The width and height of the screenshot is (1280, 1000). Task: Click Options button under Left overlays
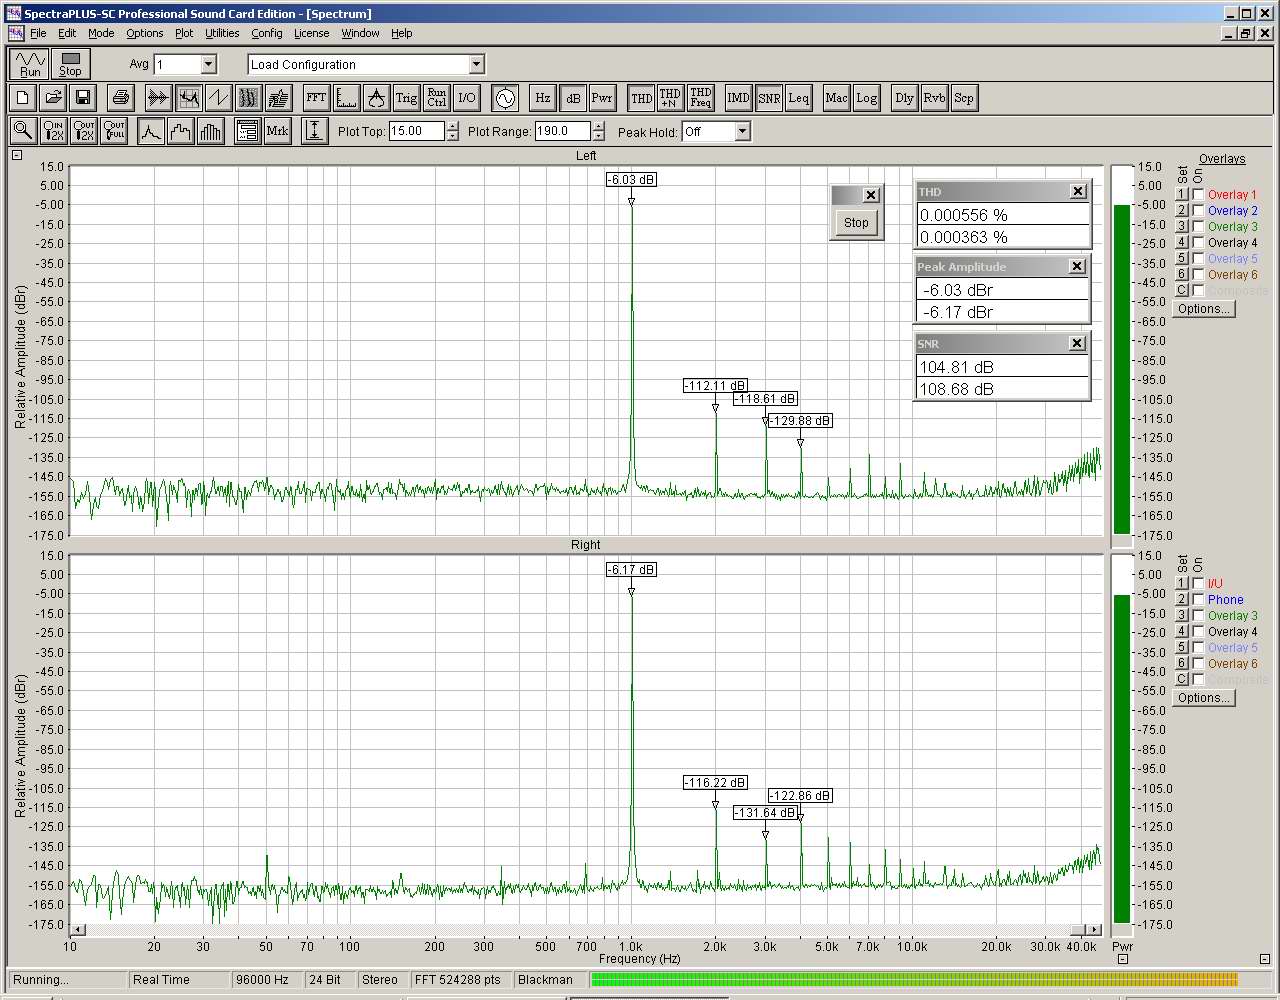(1203, 309)
